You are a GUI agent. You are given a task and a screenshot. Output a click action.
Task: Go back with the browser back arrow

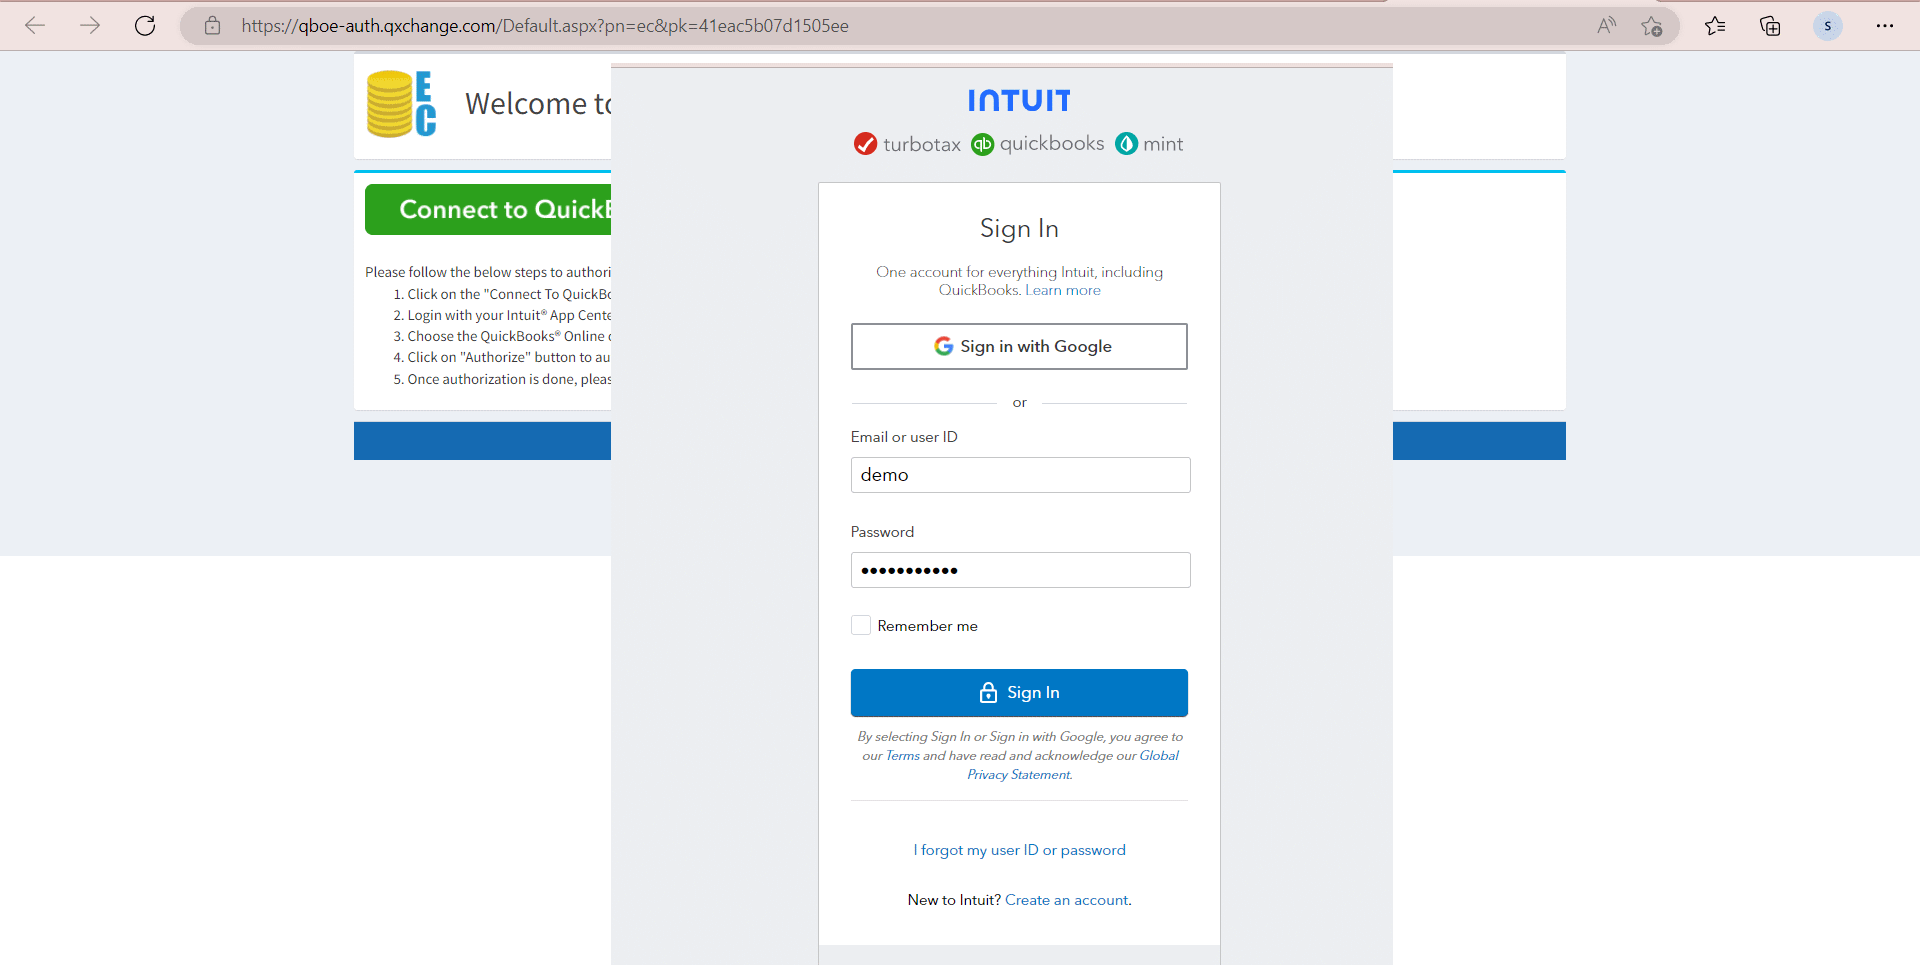(x=35, y=26)
